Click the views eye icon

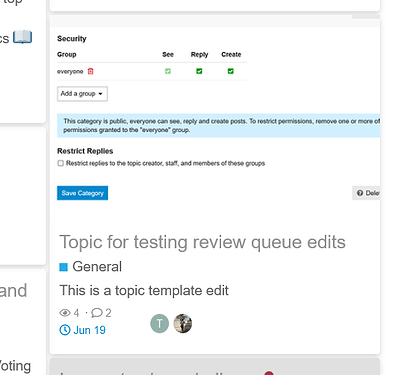pos(65,313)
